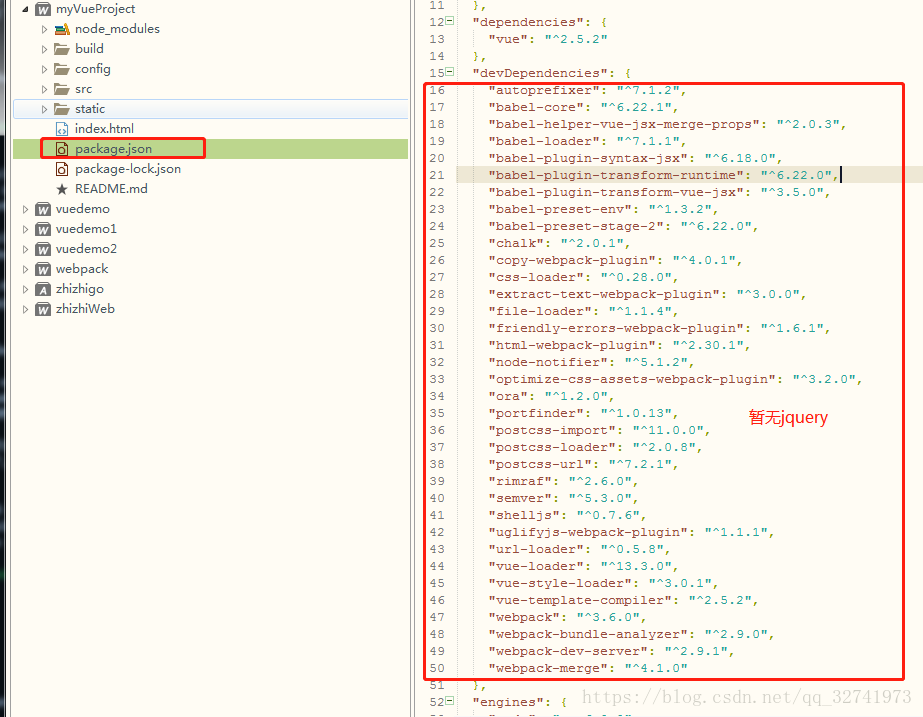The image size is (923, 717).
Task: Click the "devDependencies" key text
Action: coord(540,73)
